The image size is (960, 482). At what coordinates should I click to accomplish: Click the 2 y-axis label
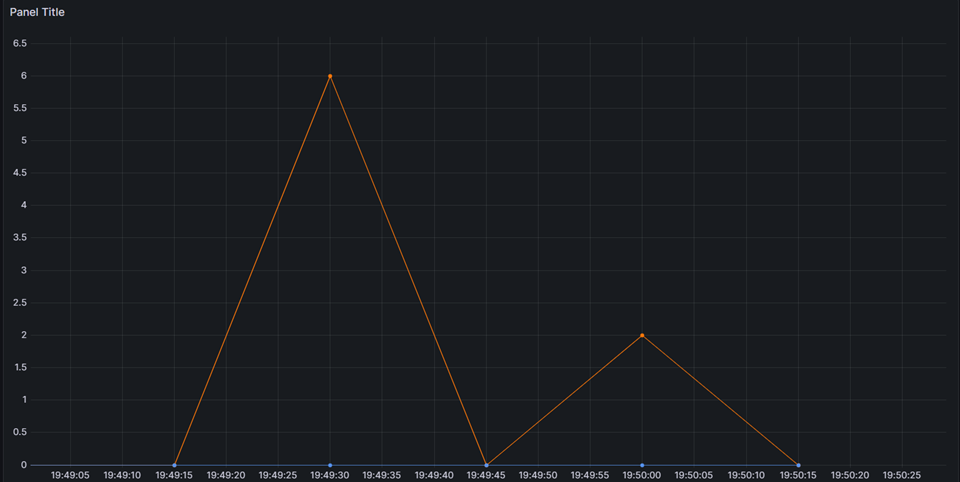[24, 335]
